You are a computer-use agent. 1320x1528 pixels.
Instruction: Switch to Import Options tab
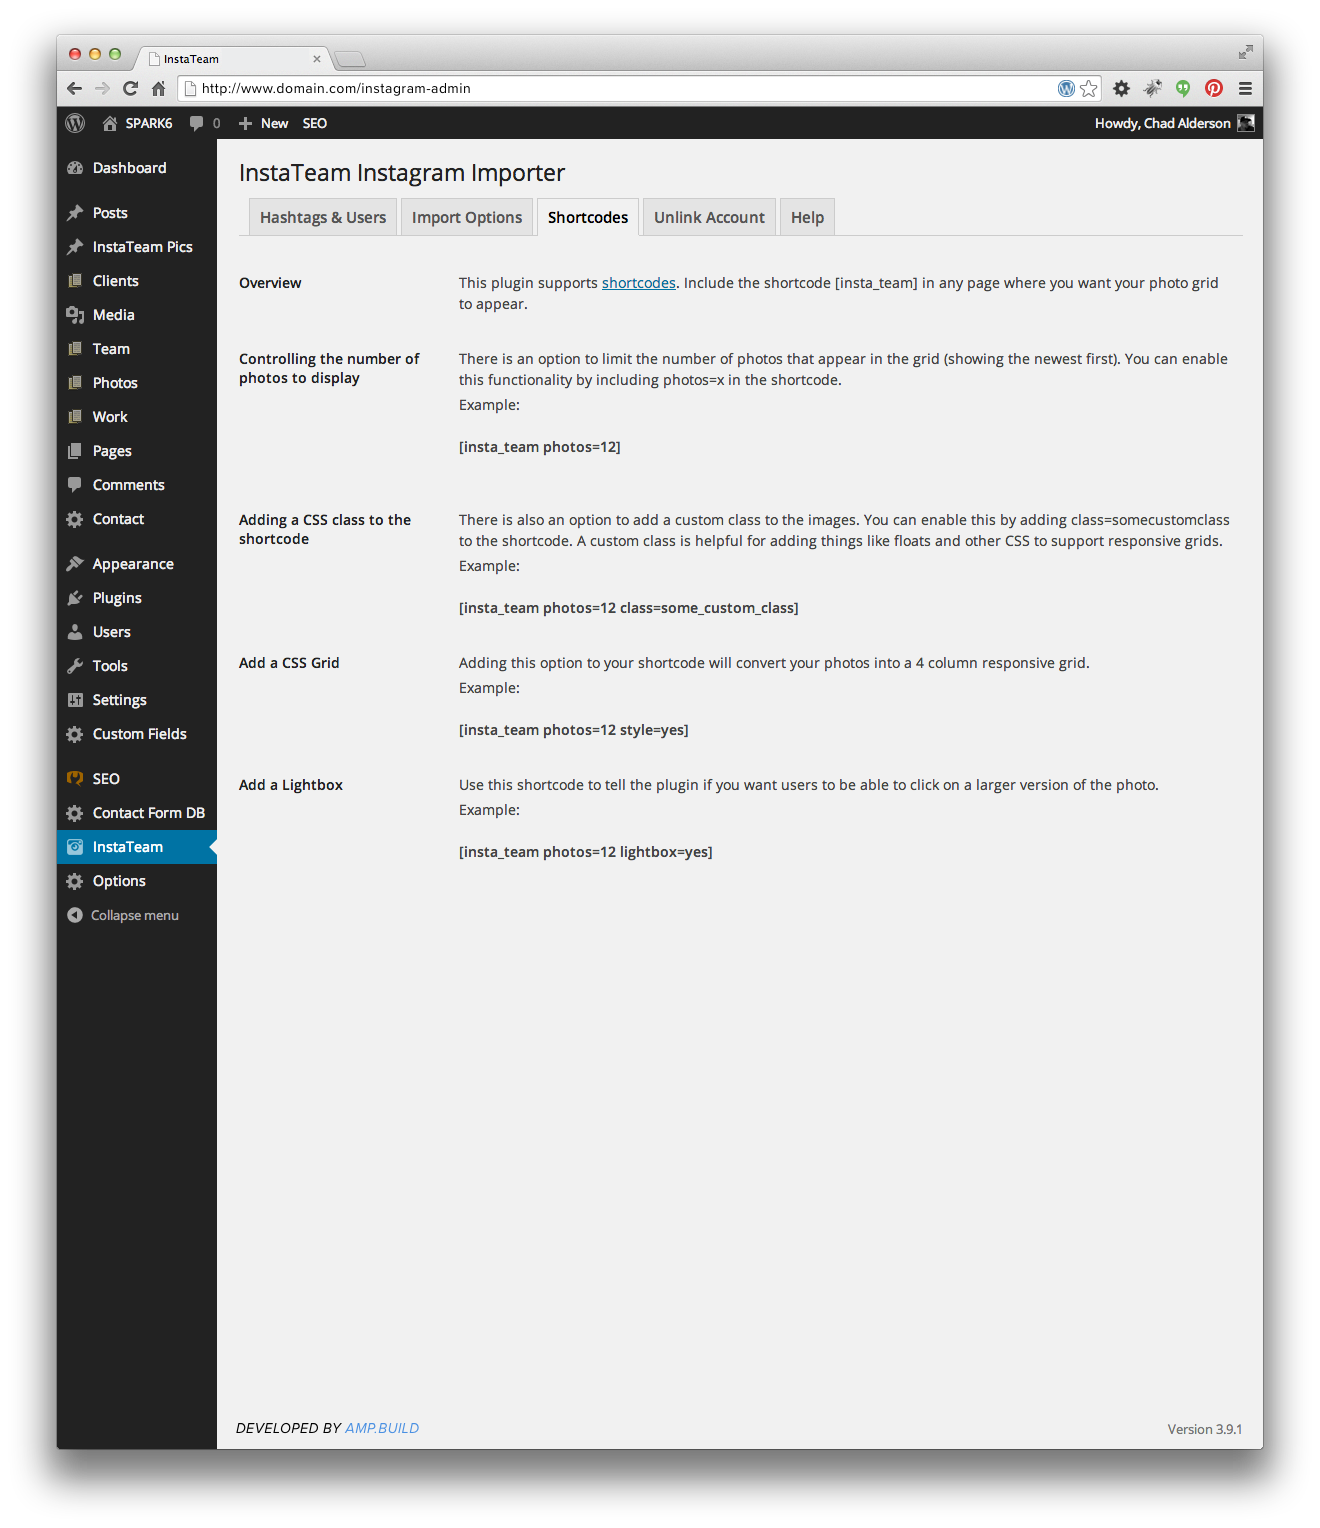[x=467, y=217]
